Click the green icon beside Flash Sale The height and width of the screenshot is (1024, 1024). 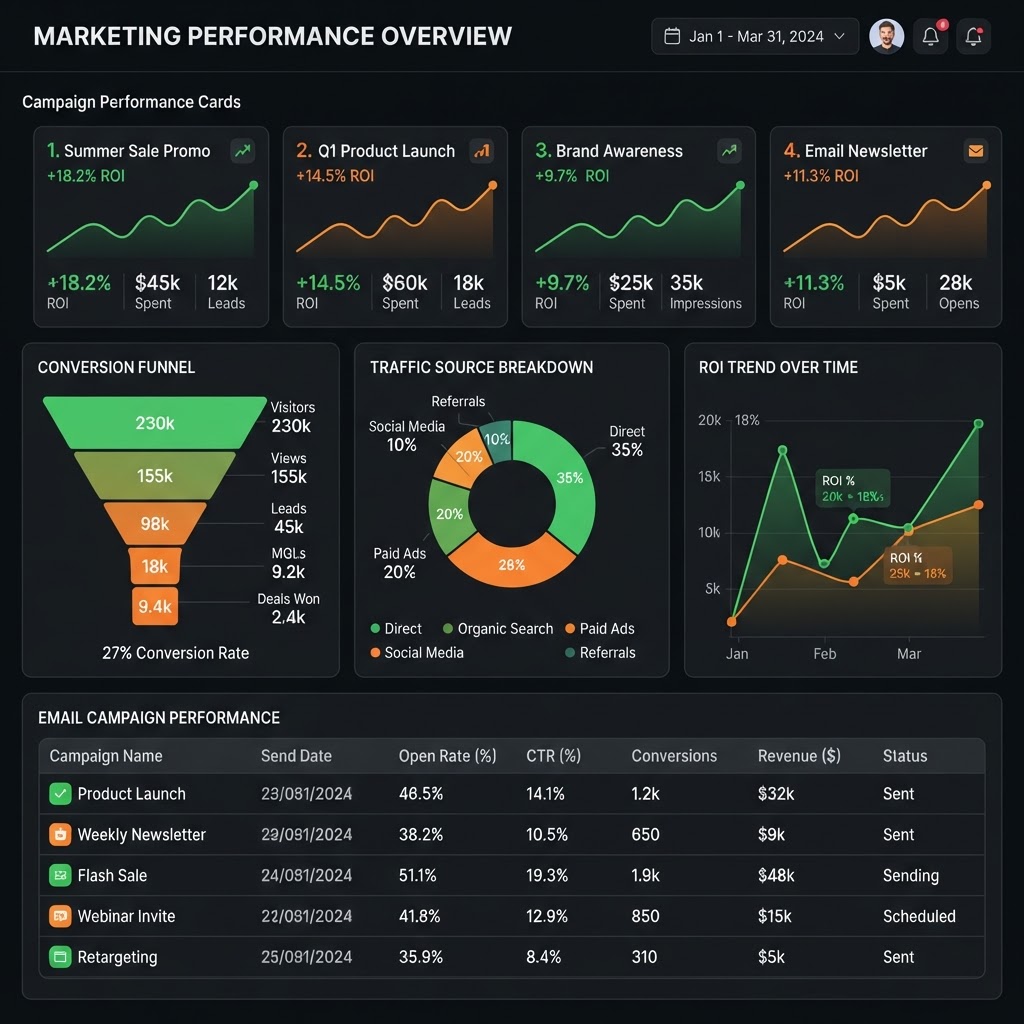pyautogui.click(x=60, y=875)
